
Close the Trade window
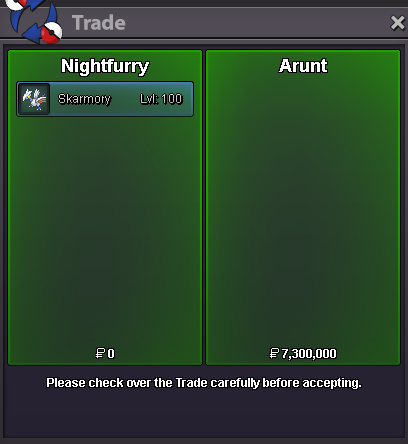tap(398, 23)
